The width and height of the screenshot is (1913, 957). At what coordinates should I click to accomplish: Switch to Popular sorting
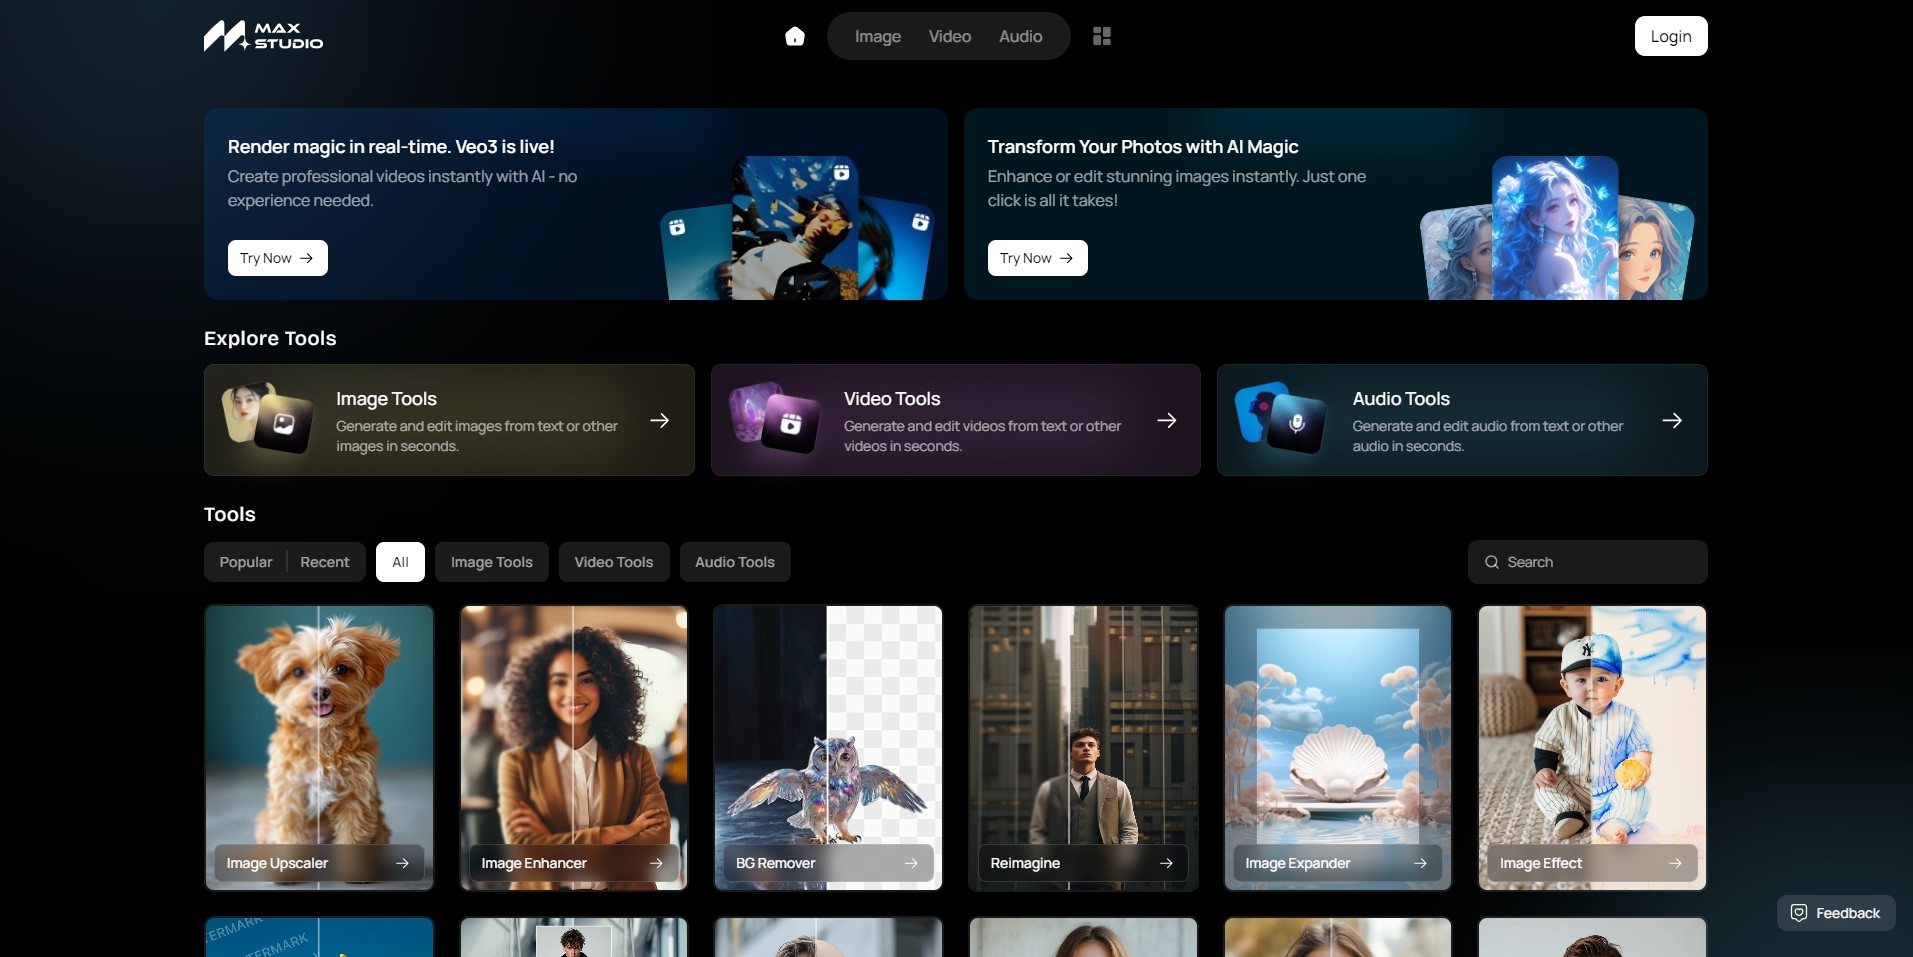[x=246, y=562]
